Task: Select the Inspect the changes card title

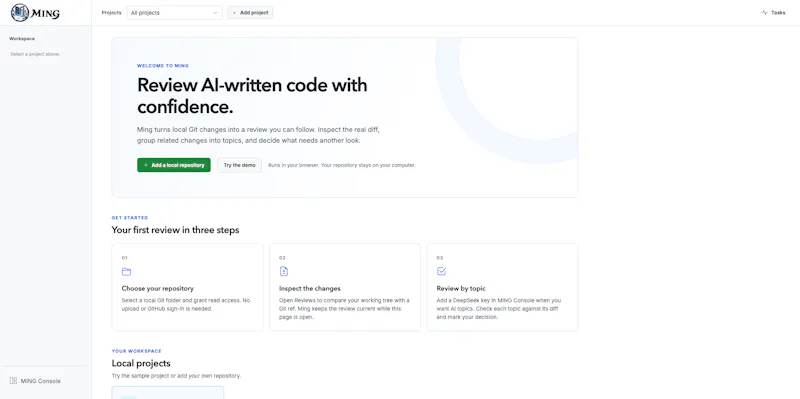Action: (x=310, y=288)
